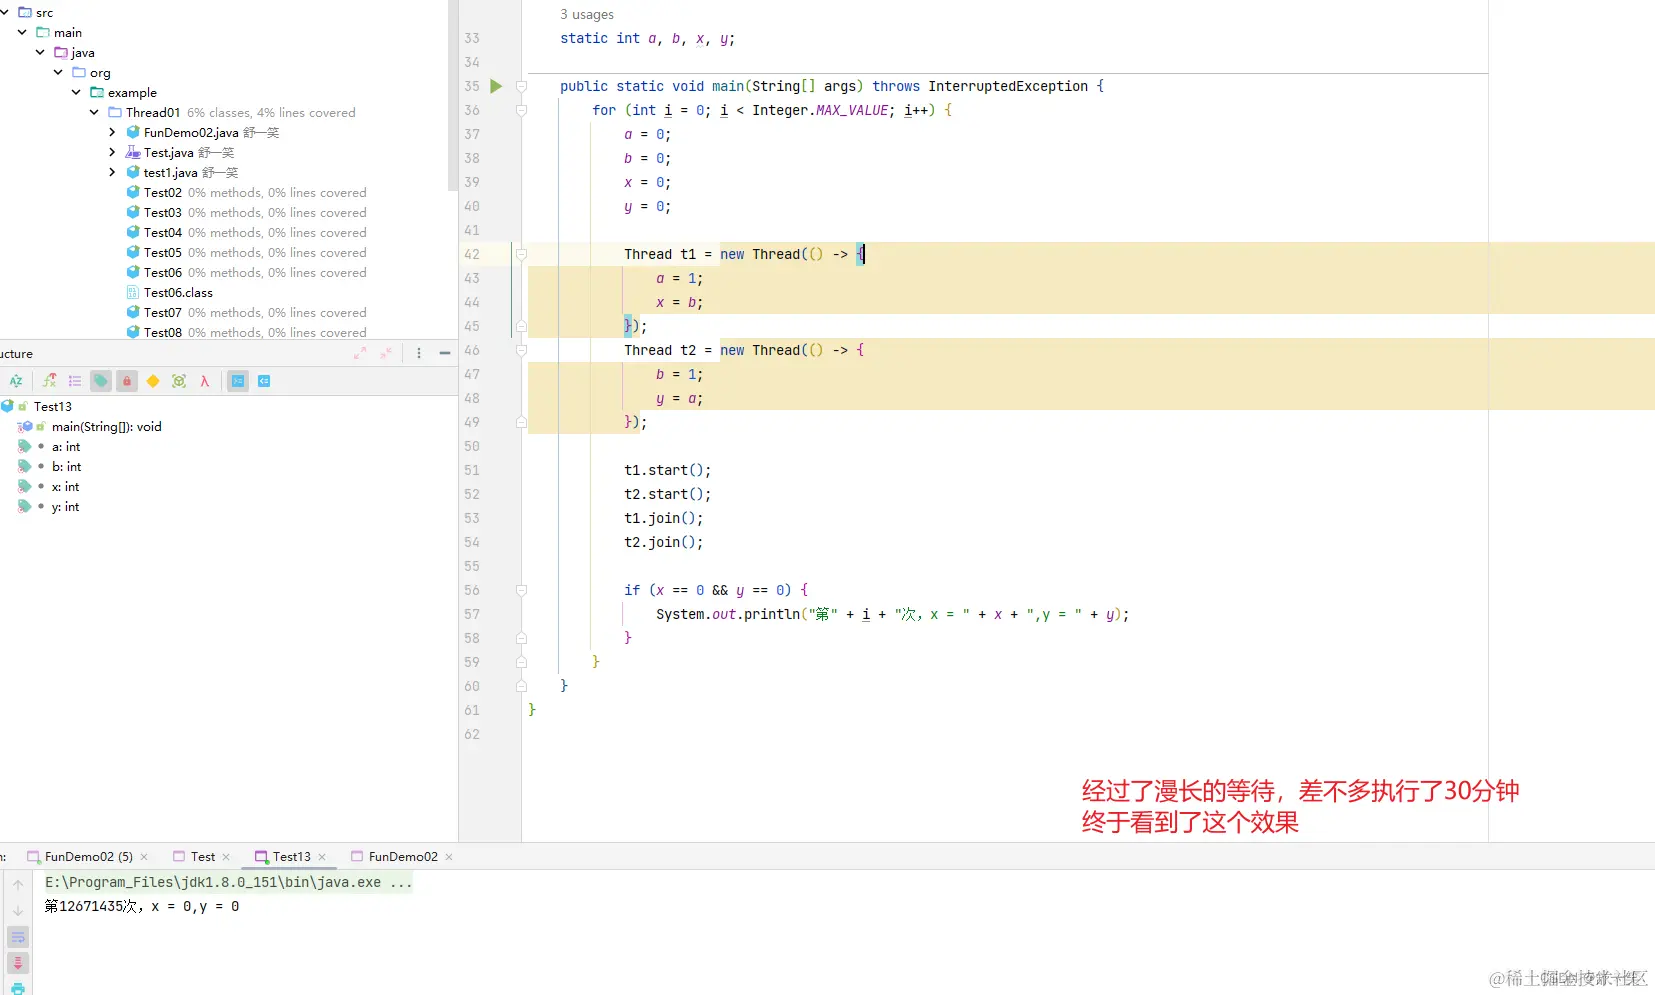Select Test07 class in project tree
Image resolution: width=1655 pixels, height=995 pixels.
pyautogui.click(x=163, y=312)
